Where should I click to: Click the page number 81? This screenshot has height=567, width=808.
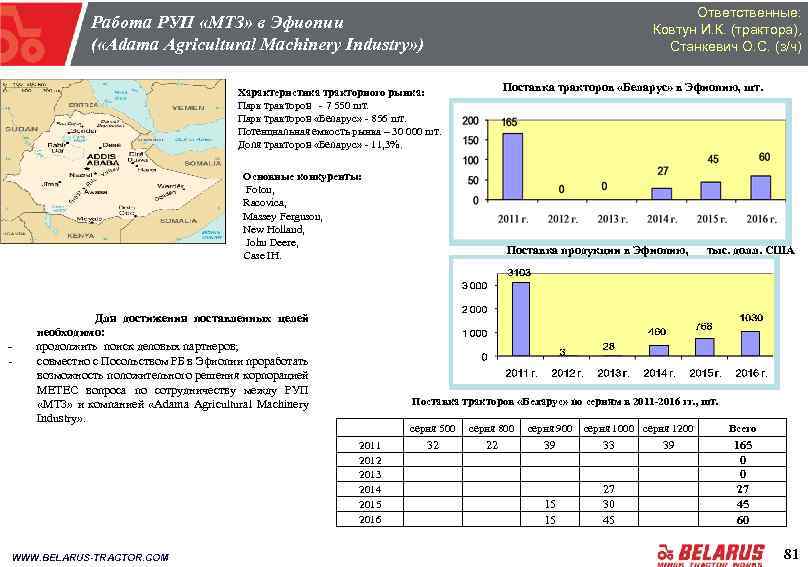click(791, 554)
